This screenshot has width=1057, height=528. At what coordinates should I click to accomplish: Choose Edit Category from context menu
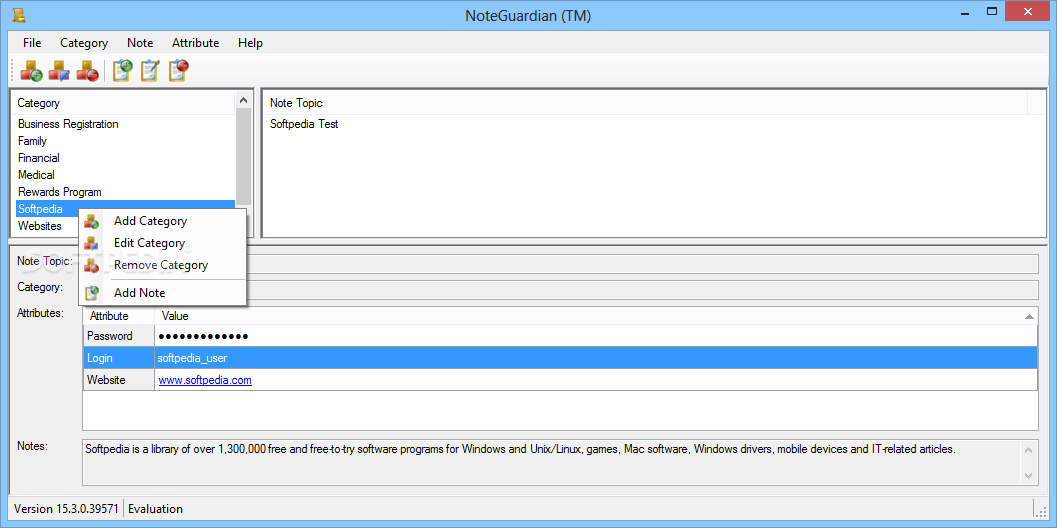coord(162,243)
